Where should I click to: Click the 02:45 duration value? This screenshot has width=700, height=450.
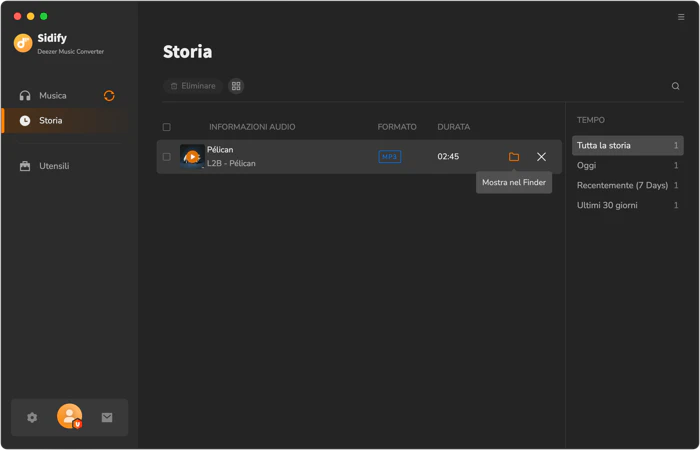click(448, 157)
